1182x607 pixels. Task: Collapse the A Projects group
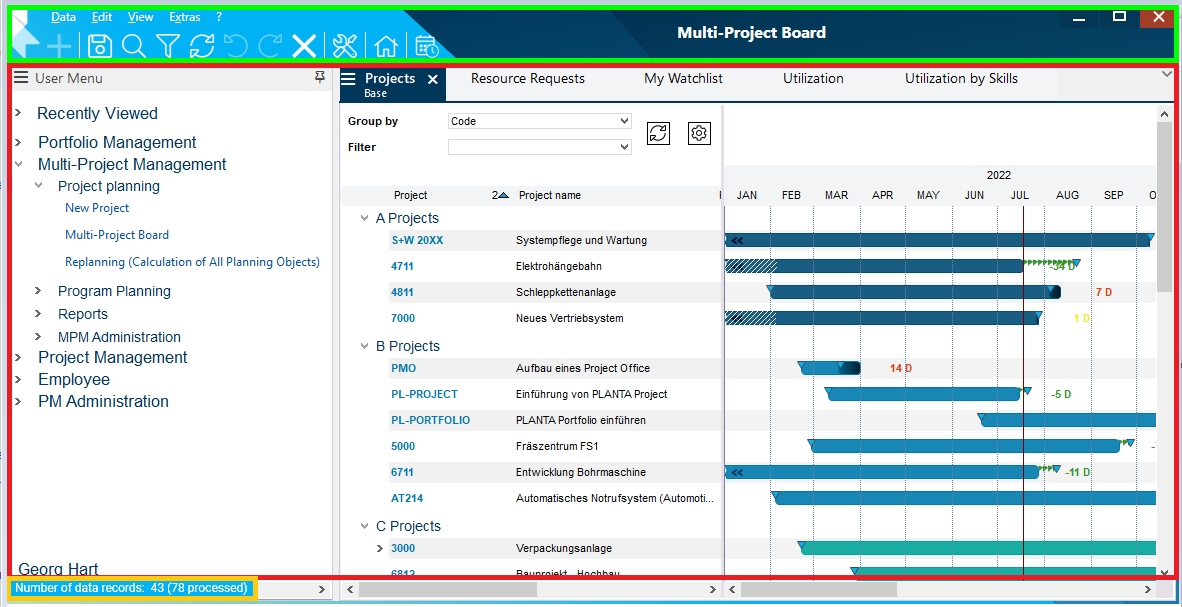[x=364, y=218]
